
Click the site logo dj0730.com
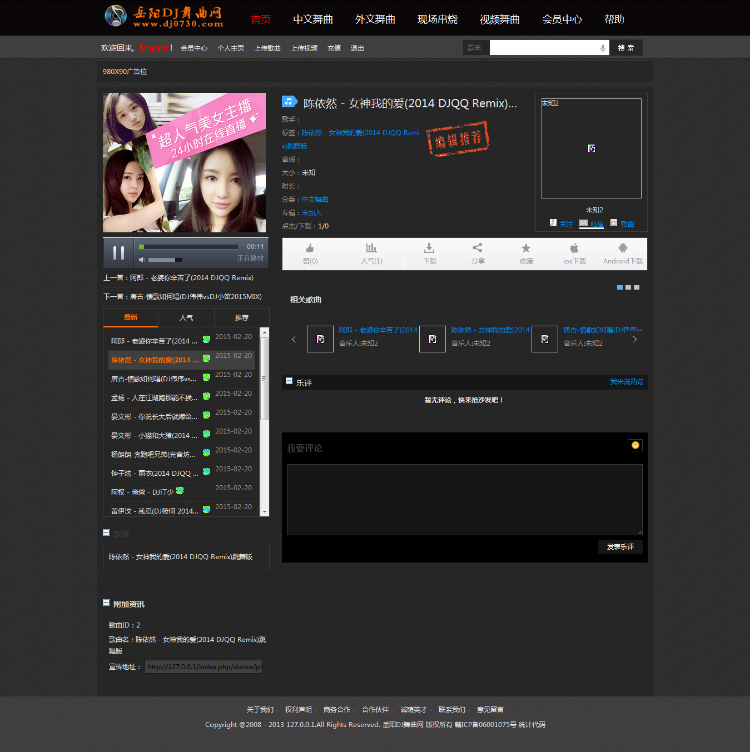[164, 16]
